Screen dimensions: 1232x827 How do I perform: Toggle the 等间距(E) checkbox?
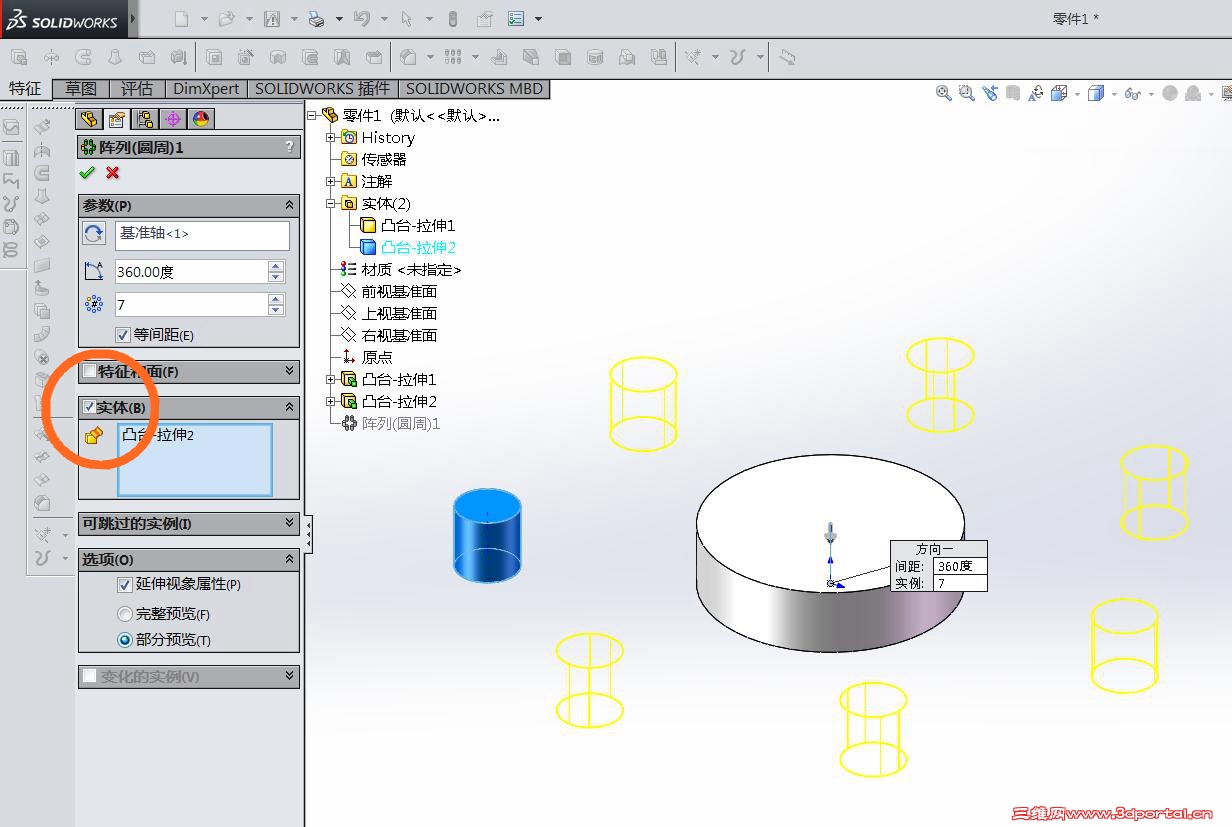coord(123,335)
